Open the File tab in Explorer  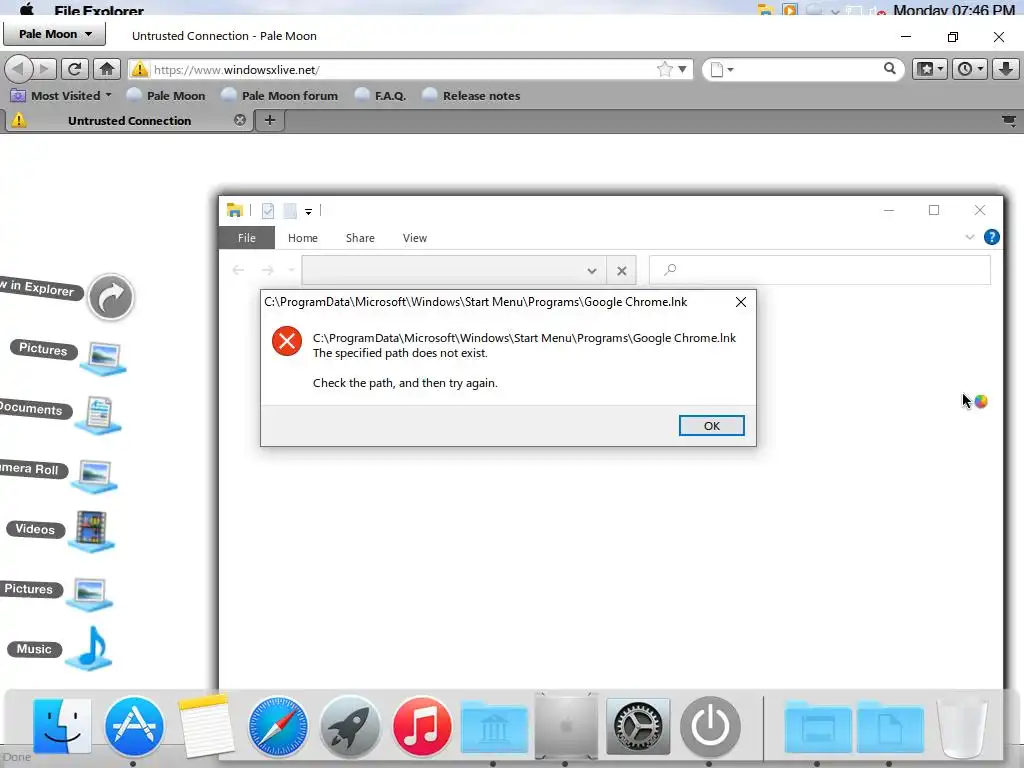pyautogui.click(x=247, y=238)
